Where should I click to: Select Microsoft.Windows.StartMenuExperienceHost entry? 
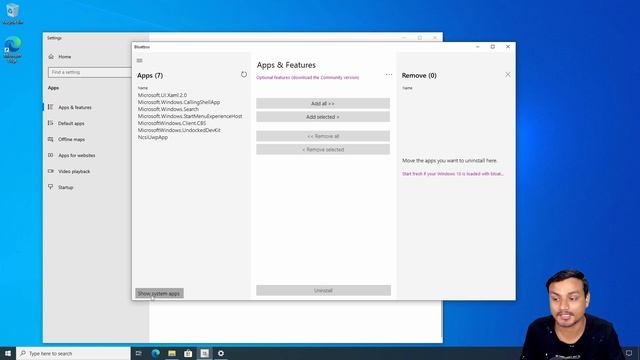[x=190, y=116]
